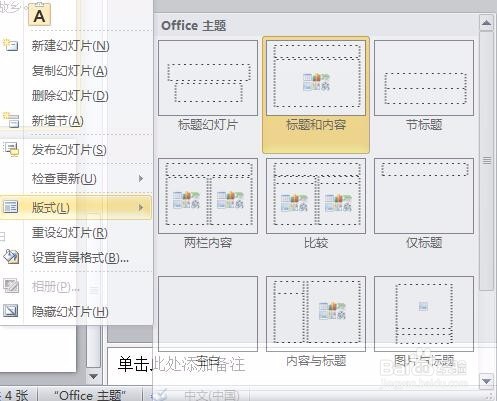497x401 pixels.
Task: Open 设置背景格式(B)... dialog entry
Action: [x=80, y=258]
